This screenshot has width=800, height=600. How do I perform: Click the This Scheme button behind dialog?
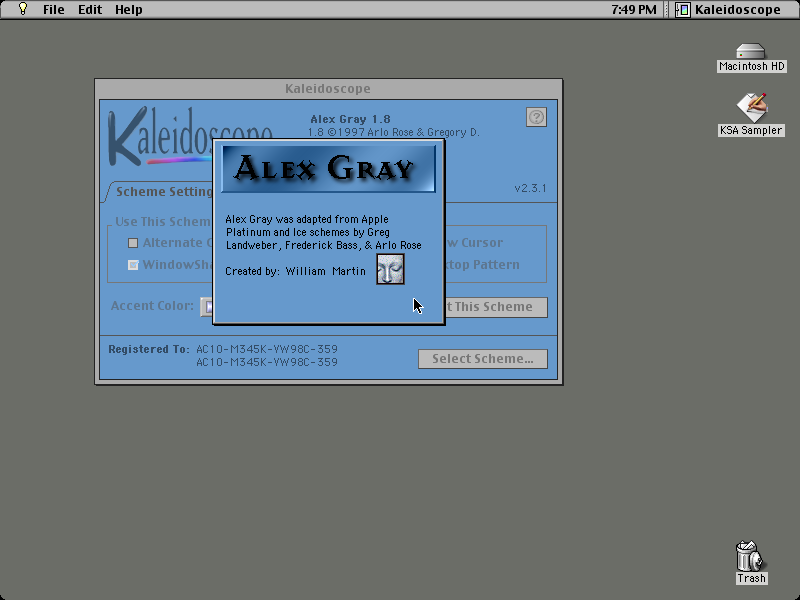pos(496,307)
